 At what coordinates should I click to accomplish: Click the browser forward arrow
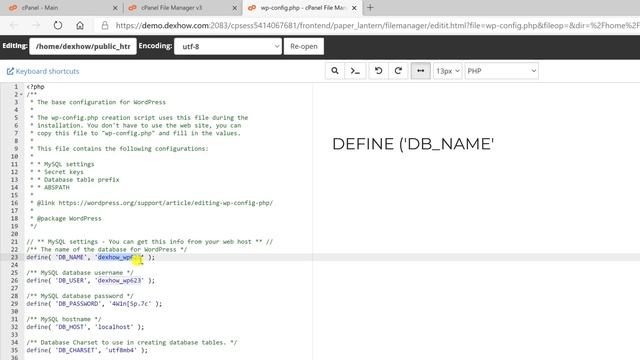(36, 25)
